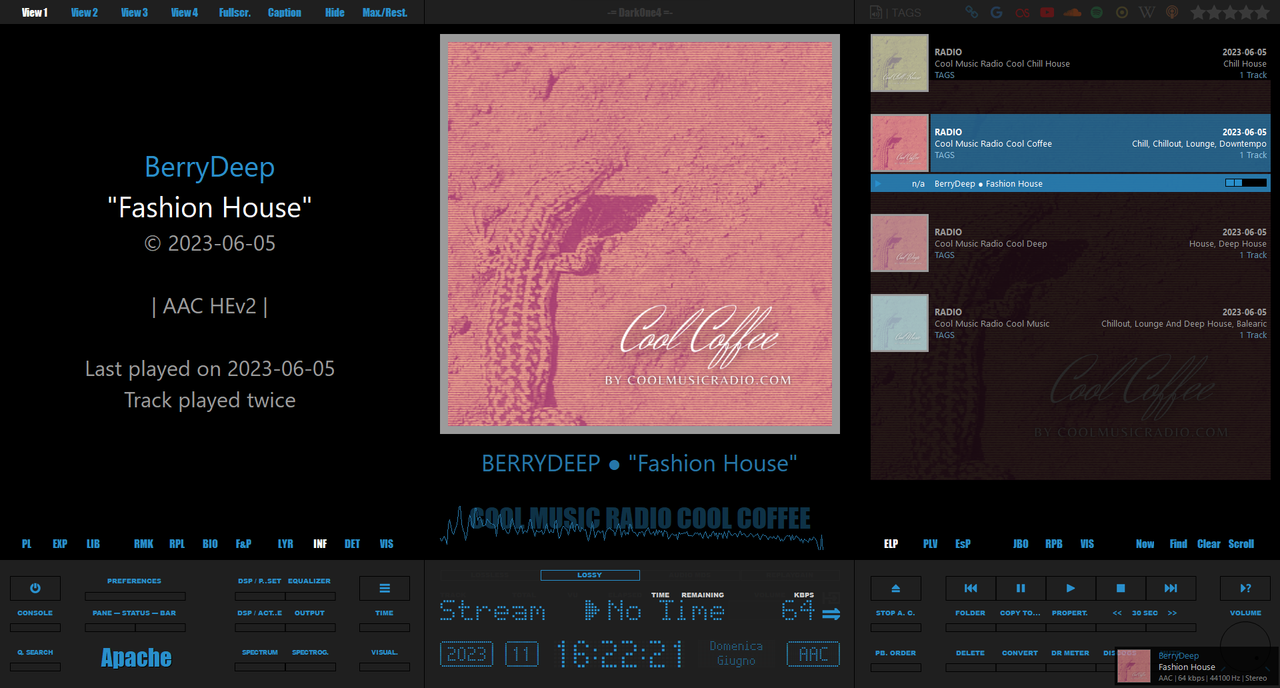1280x688 pixels.
Task: Rate the track five stars
Action: [1261, 12]
